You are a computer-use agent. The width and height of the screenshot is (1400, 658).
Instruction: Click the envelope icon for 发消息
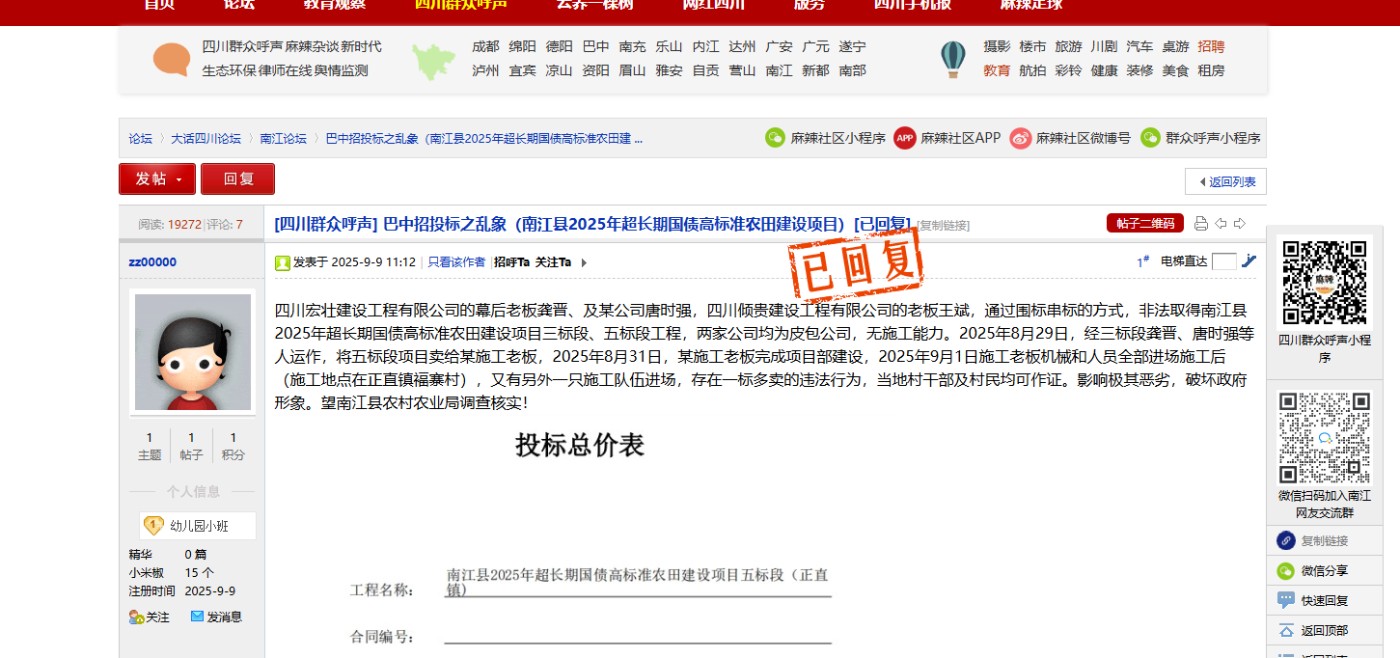197,617
